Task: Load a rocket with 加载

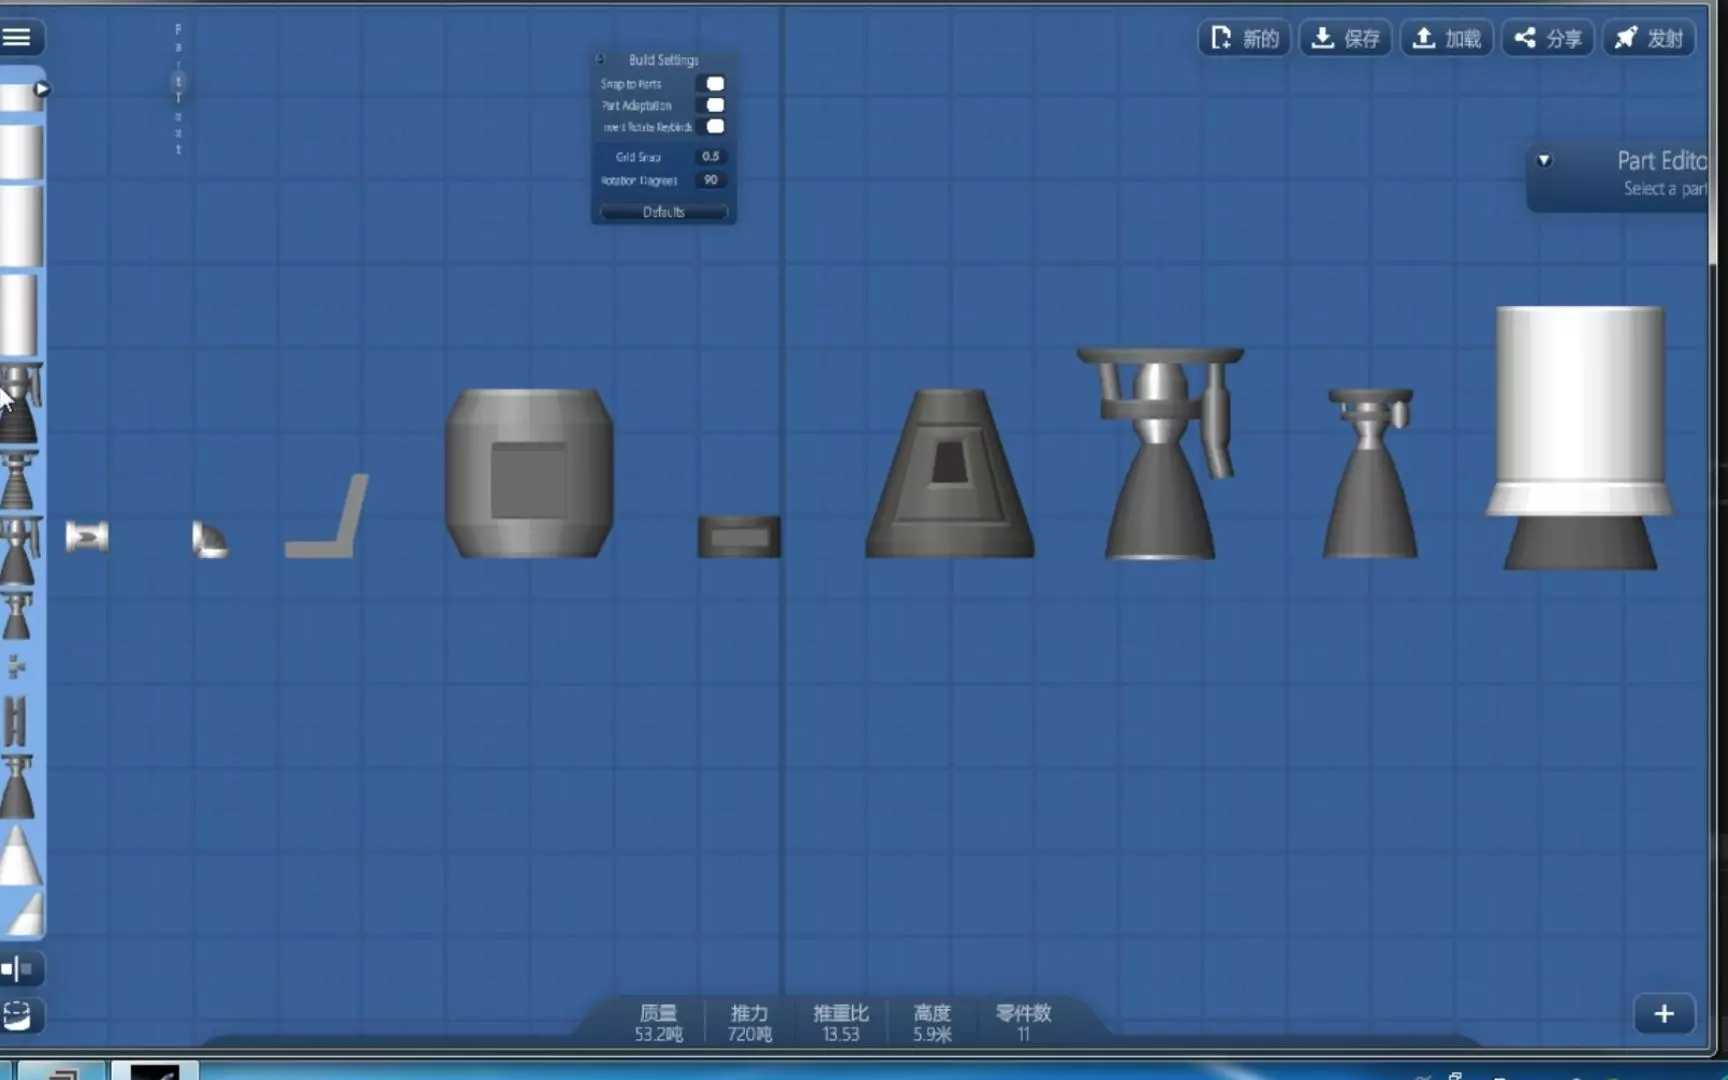Action: 1446,38
